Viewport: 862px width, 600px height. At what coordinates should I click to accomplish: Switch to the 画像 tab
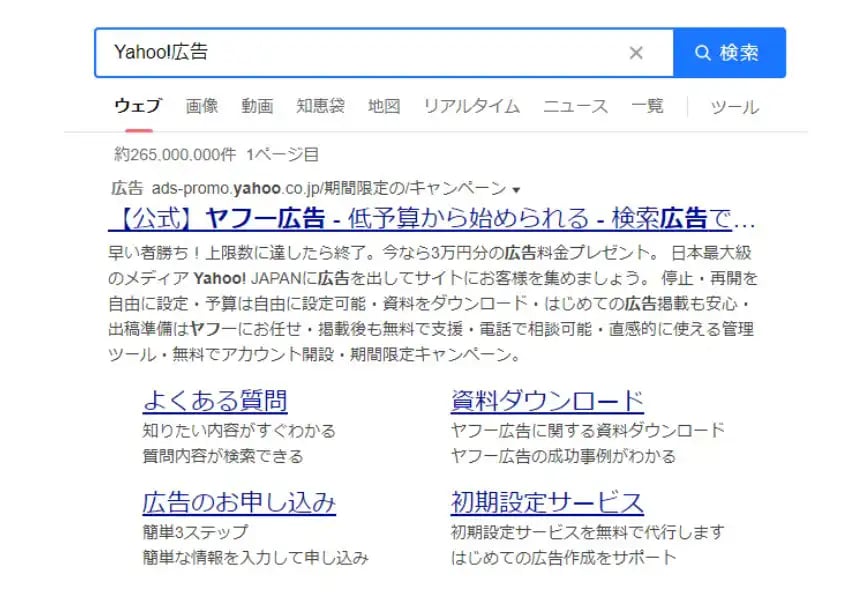202,106
